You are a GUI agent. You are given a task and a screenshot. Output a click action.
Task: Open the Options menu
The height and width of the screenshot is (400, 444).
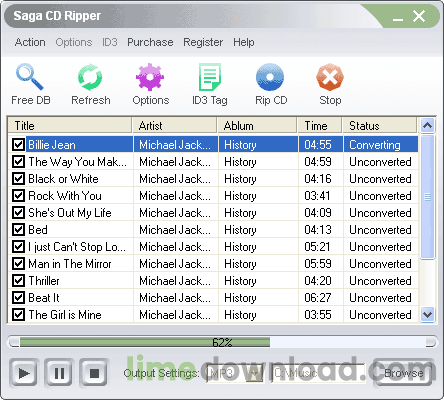[74, 42]
